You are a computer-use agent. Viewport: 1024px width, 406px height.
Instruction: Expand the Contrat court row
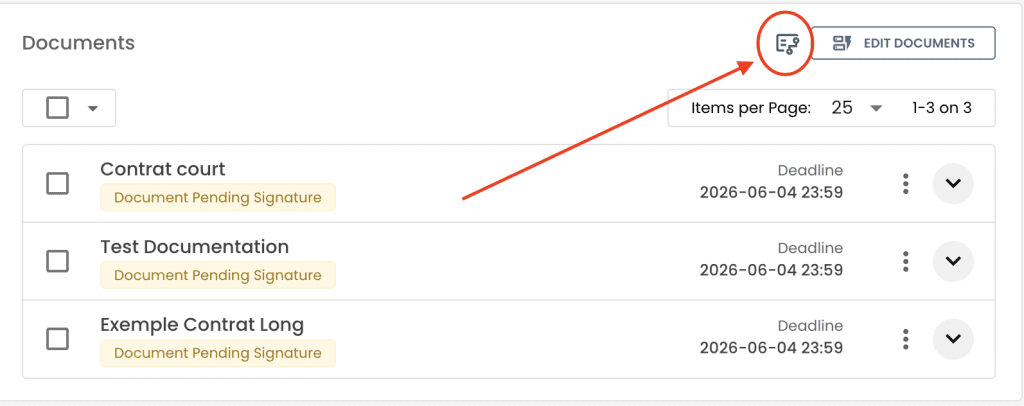coord(953,183)
